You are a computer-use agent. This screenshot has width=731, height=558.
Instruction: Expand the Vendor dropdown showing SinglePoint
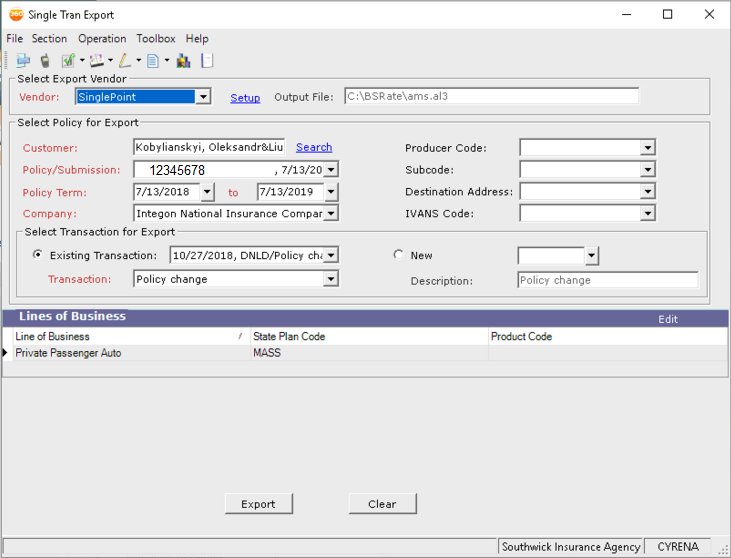click(x=203, y=97)
